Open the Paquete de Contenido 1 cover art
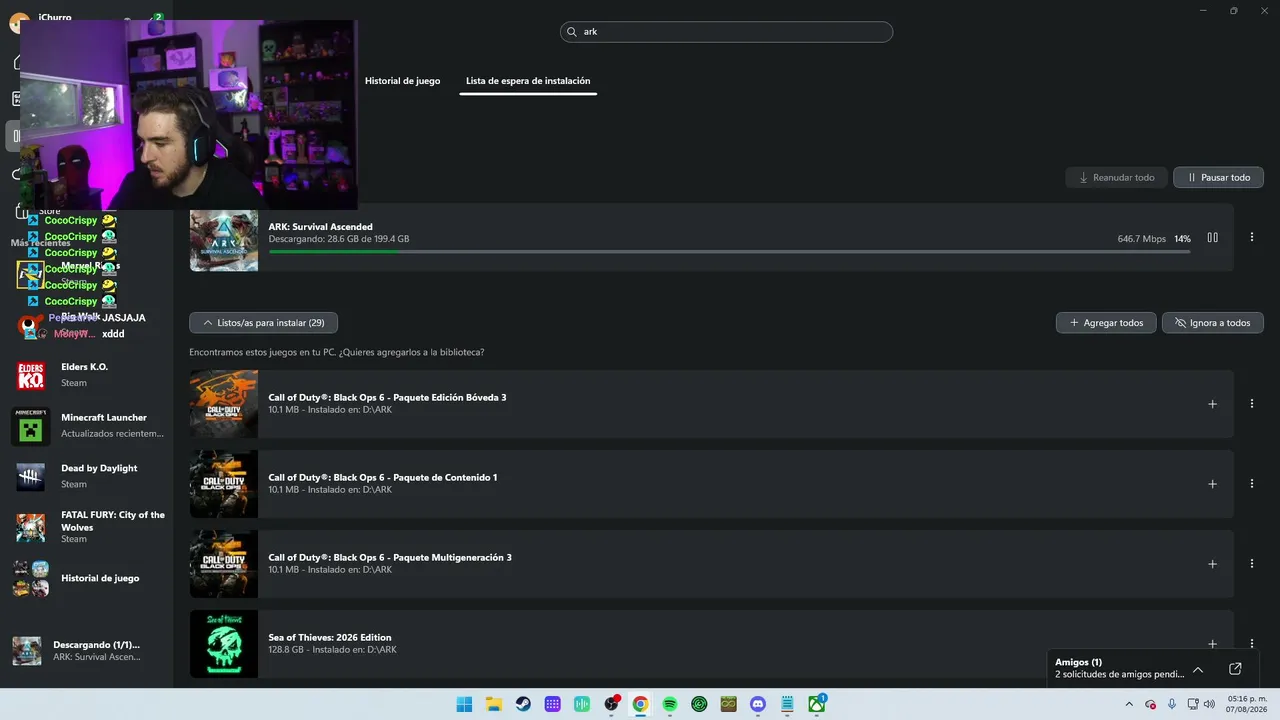The image size is (1280, 720). click(224, 484)
